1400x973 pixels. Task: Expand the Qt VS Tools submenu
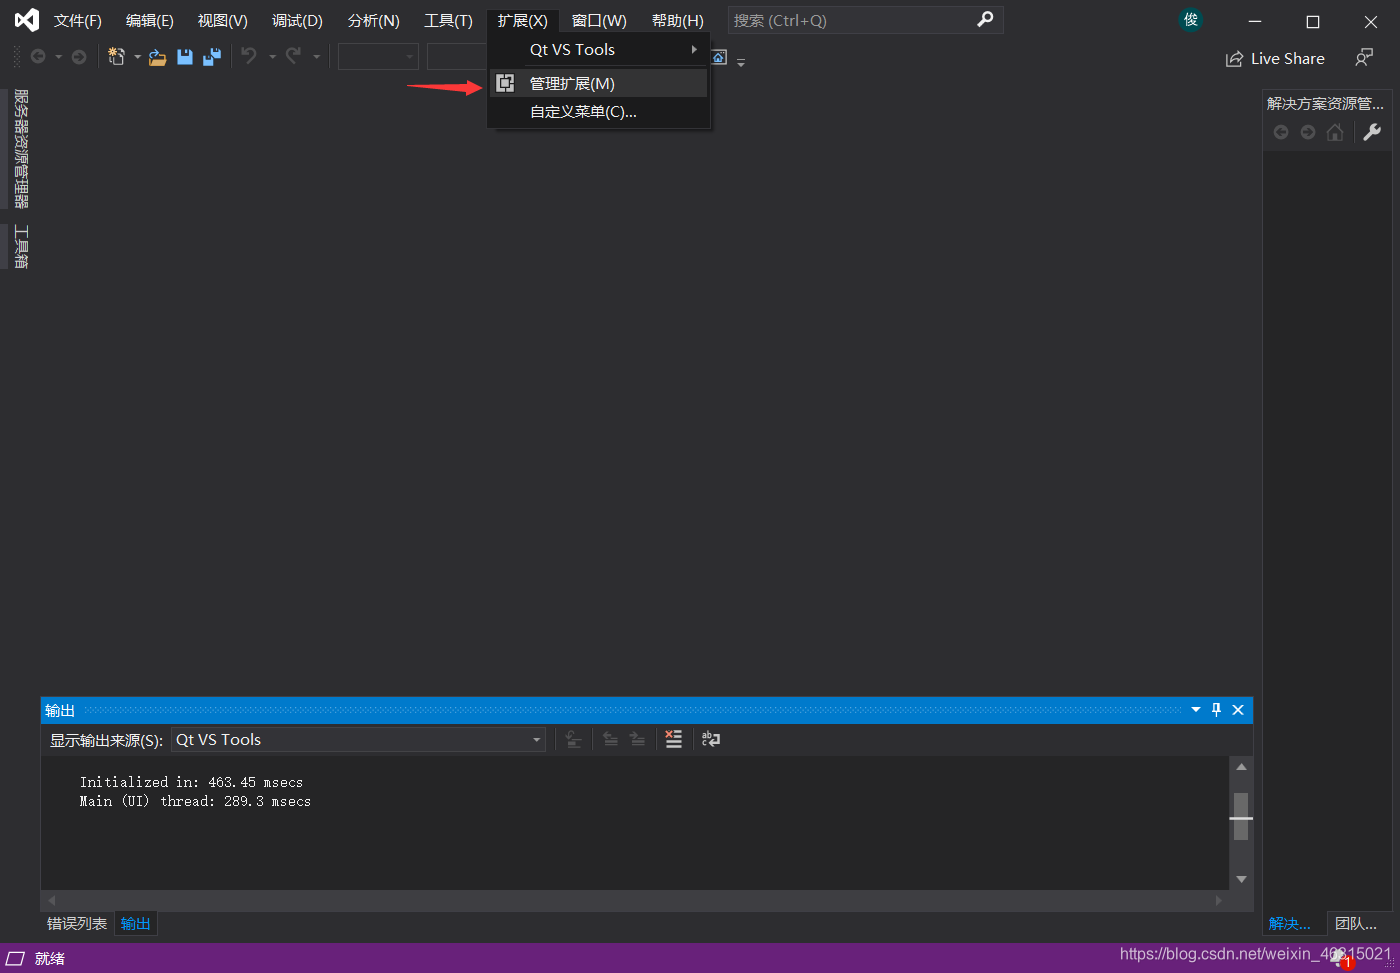click(599, 49)
